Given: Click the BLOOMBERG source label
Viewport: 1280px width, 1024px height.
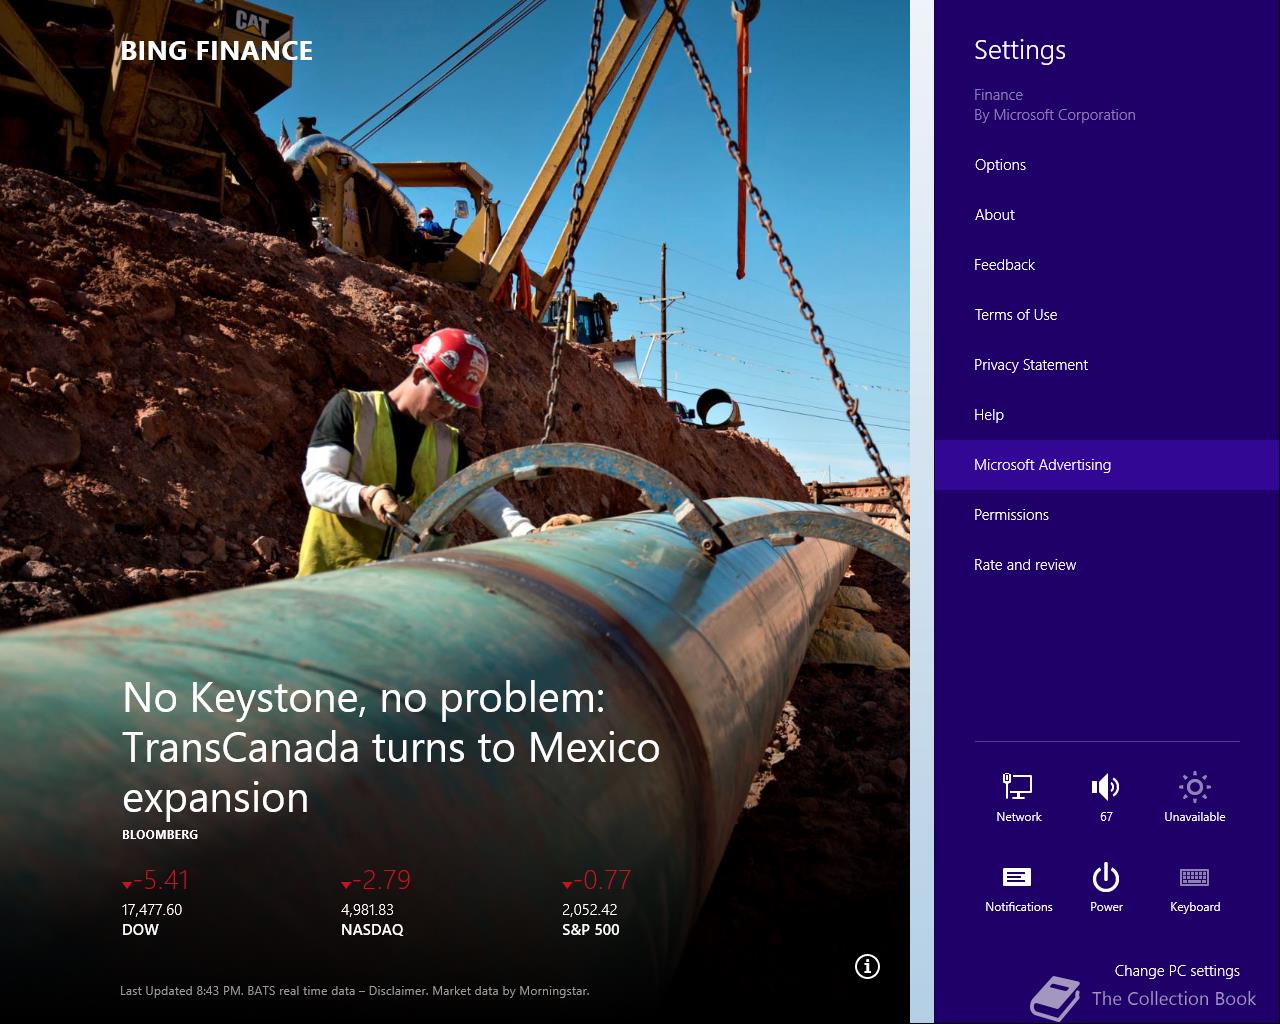Looking at the screenshot, I should pos(160,834).
